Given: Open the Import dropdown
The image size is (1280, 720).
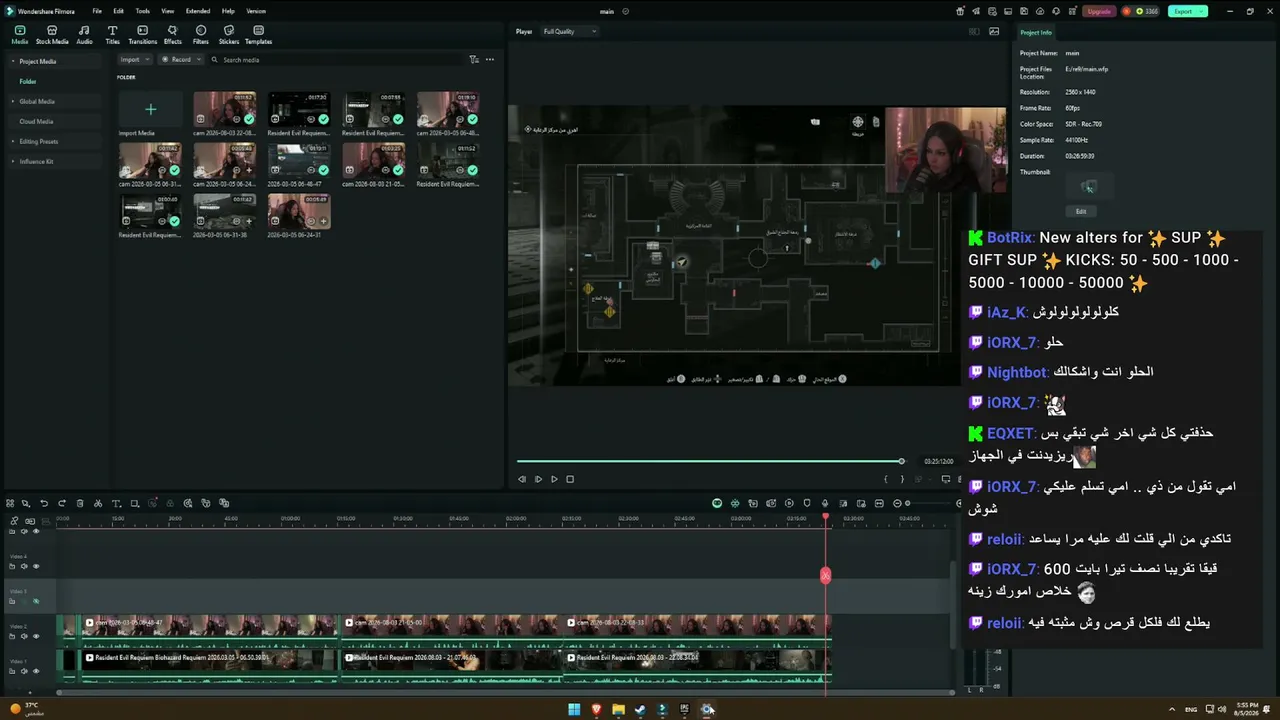Looking at the screenshot, I should click(x=134, y=60).
